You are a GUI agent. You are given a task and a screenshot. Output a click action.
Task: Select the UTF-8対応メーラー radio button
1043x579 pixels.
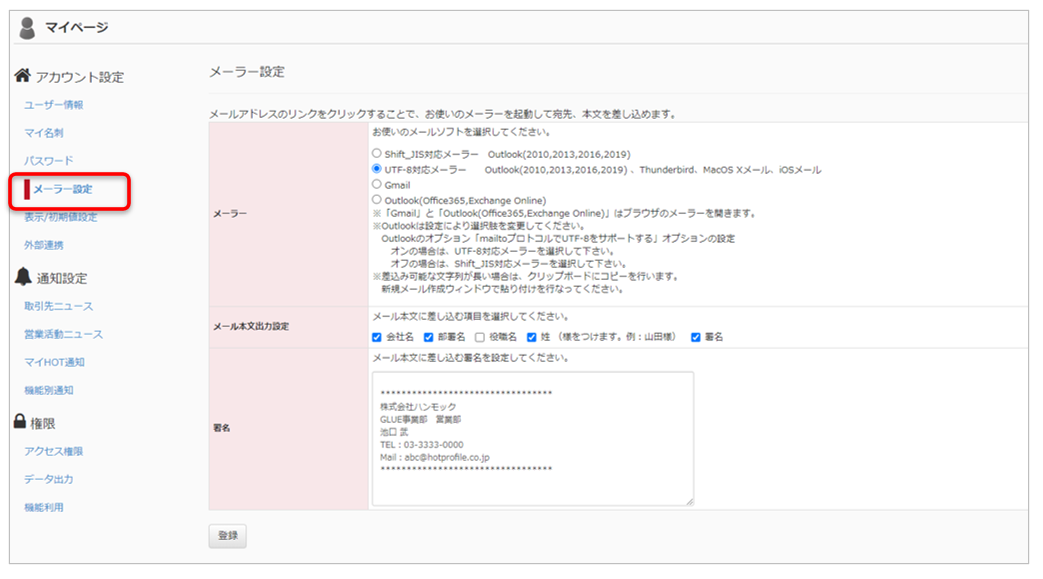pyautogui.click(x=376, y=168)
